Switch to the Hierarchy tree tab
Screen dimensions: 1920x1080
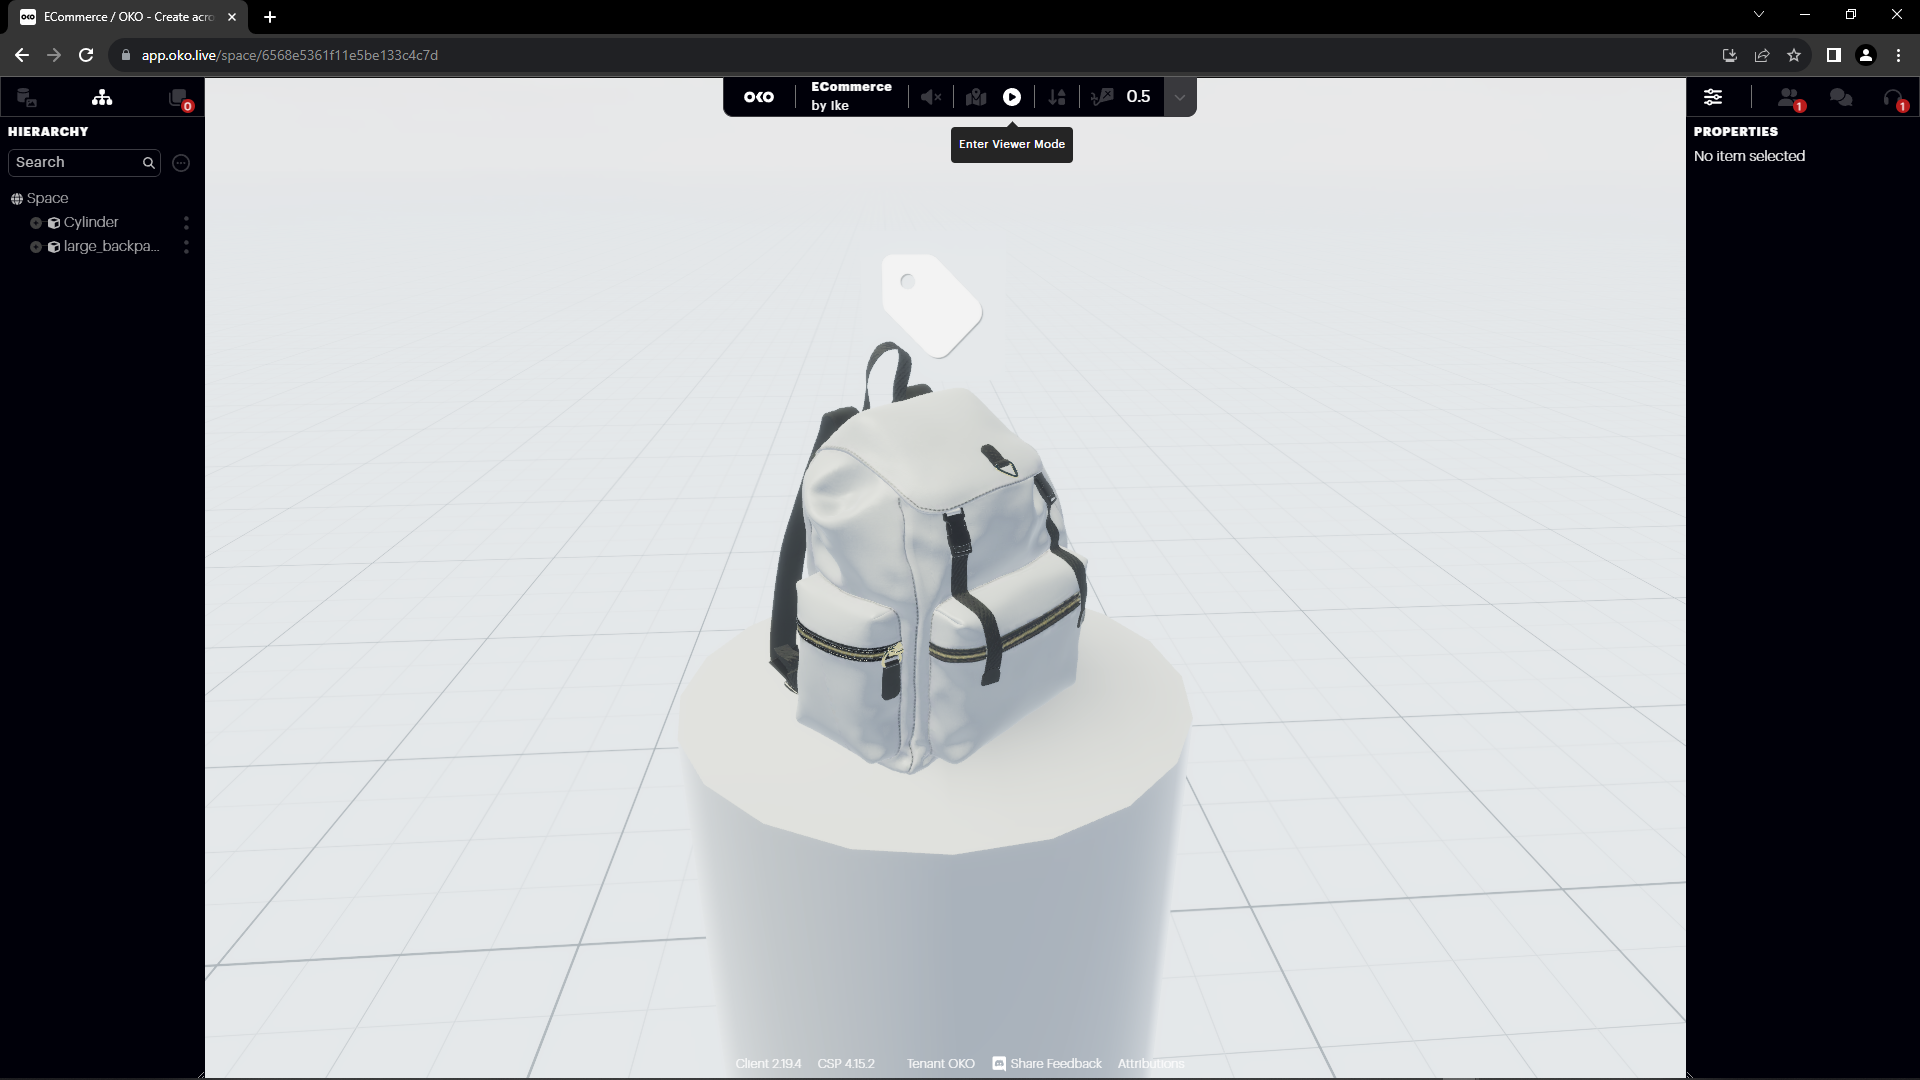(x=102, y=98)
